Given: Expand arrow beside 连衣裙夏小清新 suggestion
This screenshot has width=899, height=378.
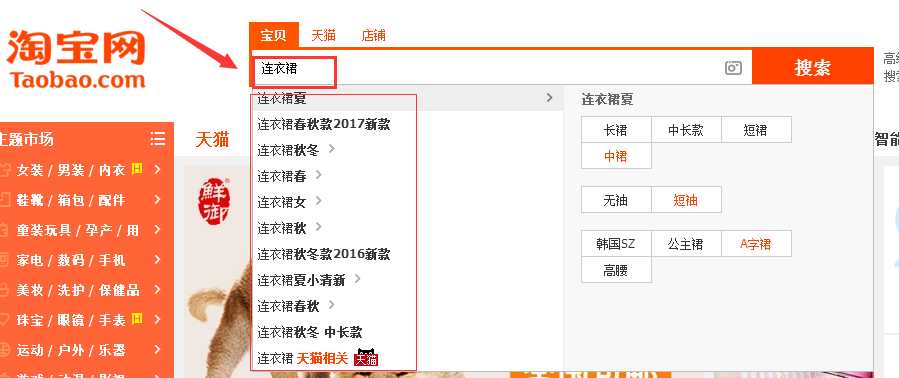Looking at the screenshot, I should point(358,279).
